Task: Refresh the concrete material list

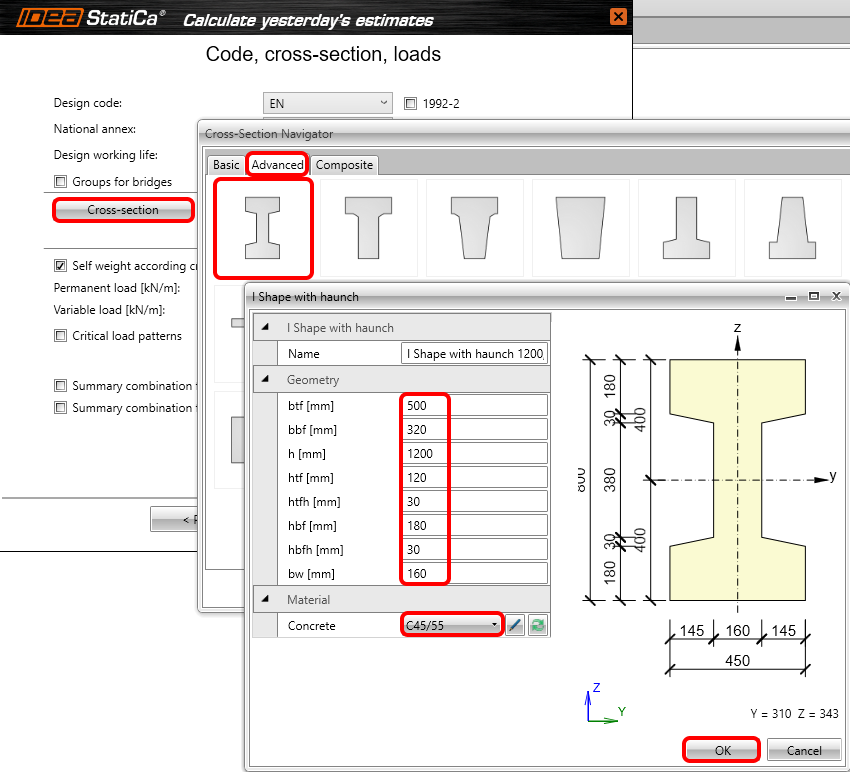Action: click(537, 624)
